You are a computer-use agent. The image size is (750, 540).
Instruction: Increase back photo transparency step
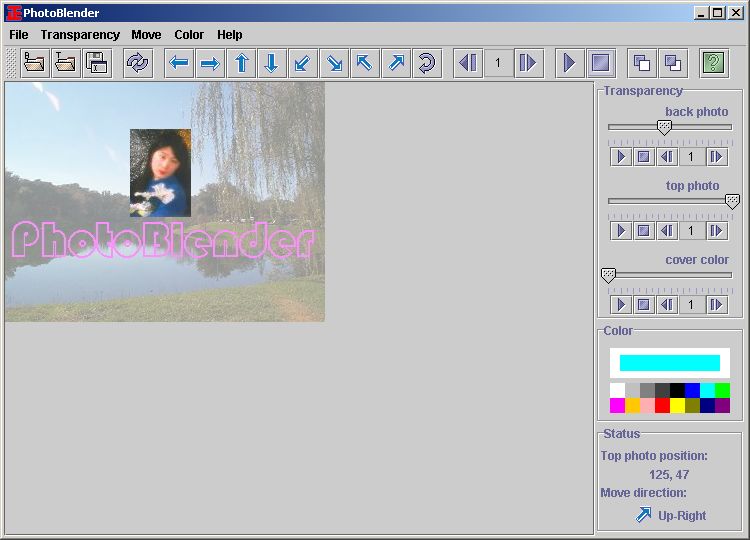[x=717, y=157]
